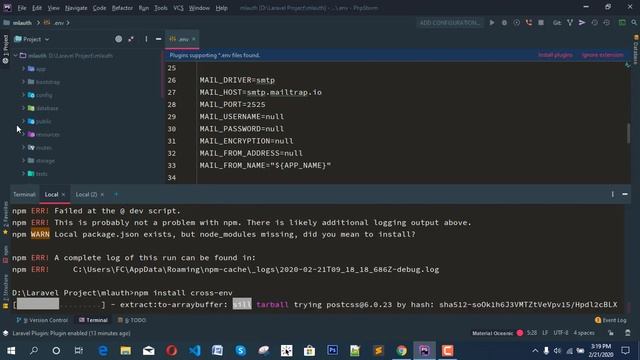Open the Event Log
The height and width of the screenshot is (360, 640).
tap(611, 320)
